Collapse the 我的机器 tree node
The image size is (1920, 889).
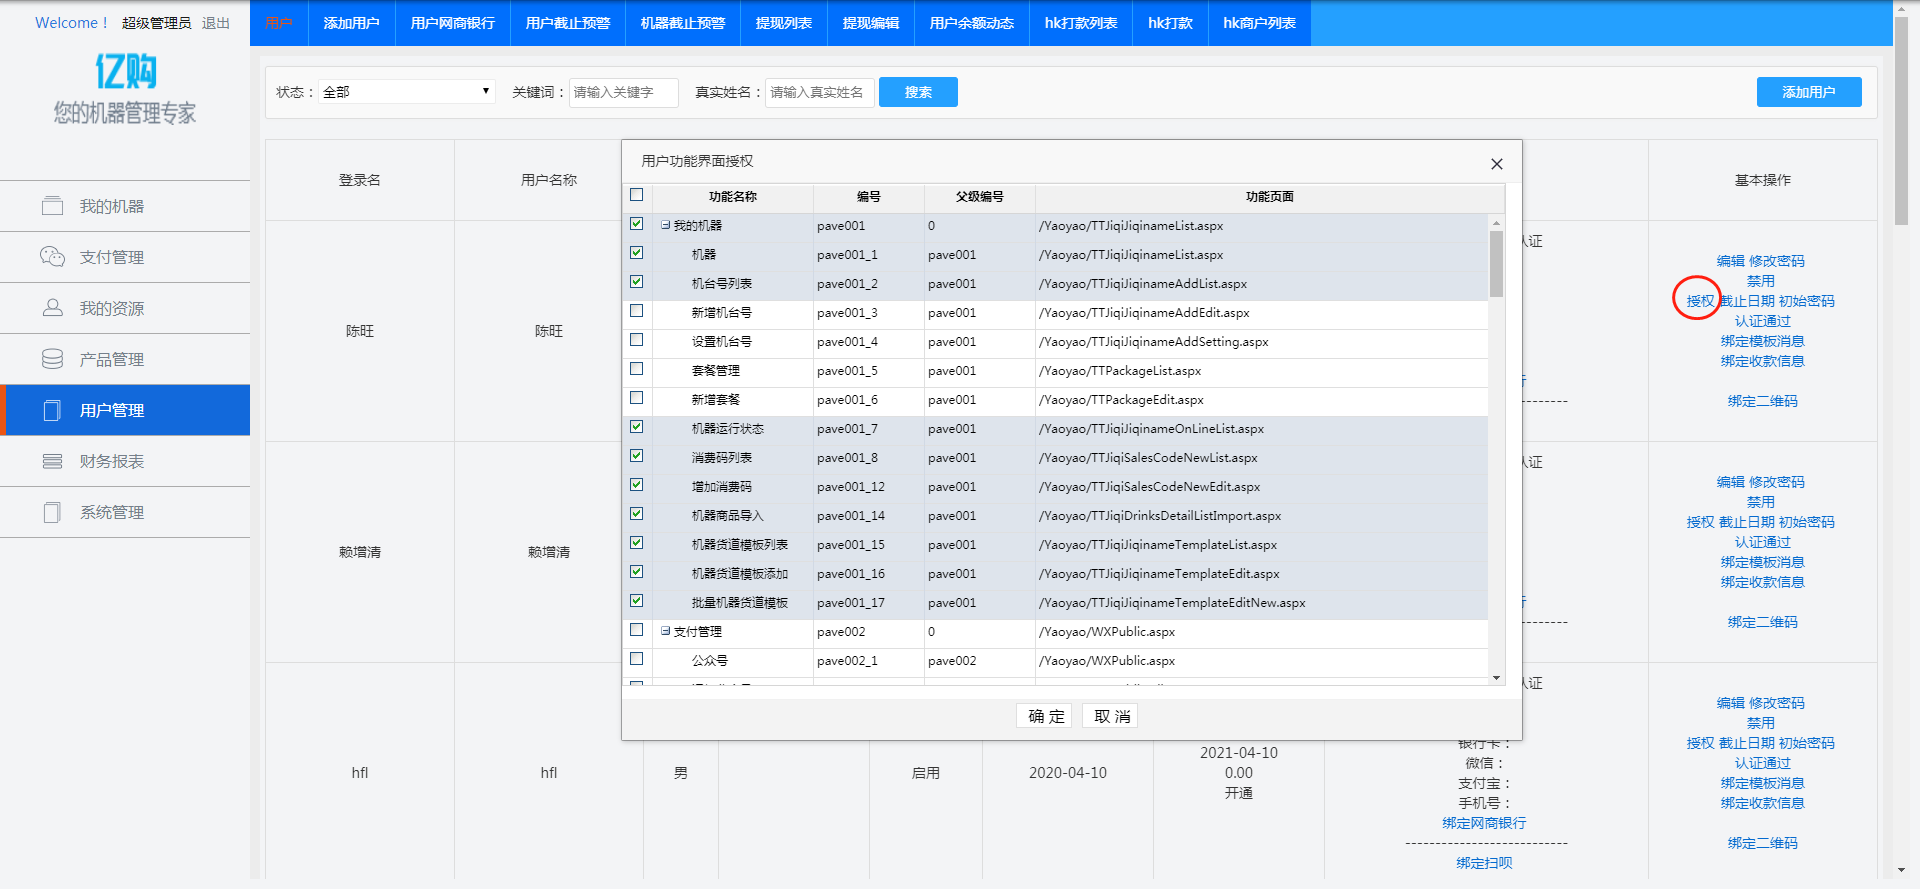coord(665,226)
